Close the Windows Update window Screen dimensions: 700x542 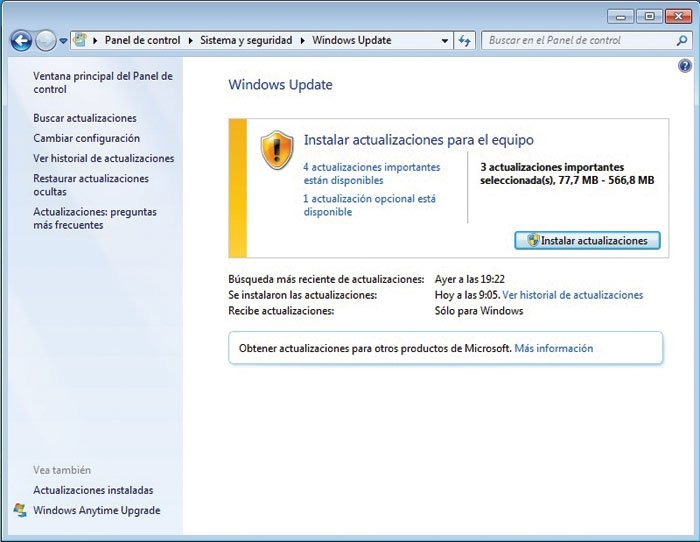(x=679, y=17)
